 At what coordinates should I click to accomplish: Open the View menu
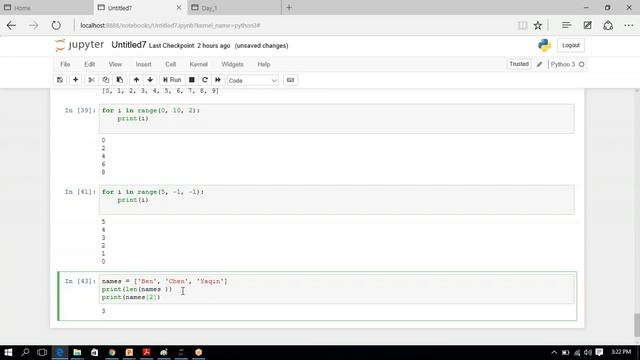115,64
